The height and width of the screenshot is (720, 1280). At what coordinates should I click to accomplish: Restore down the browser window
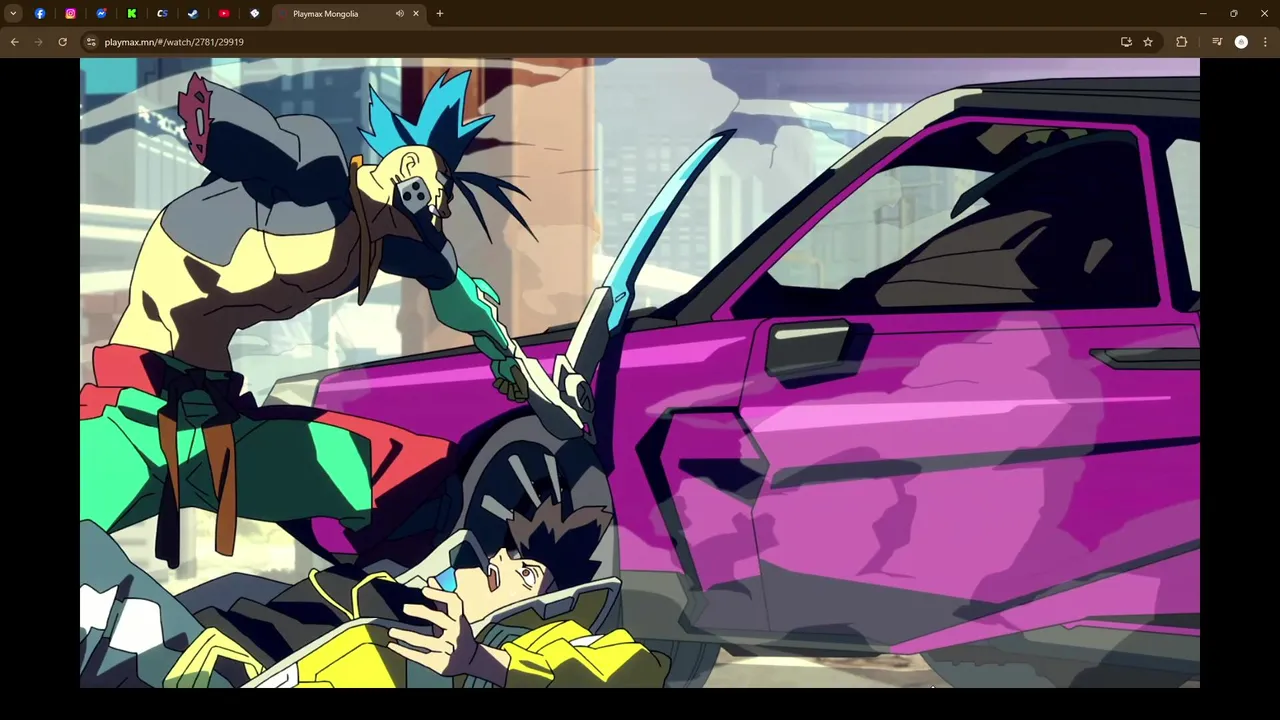[x=1234, y=14]
